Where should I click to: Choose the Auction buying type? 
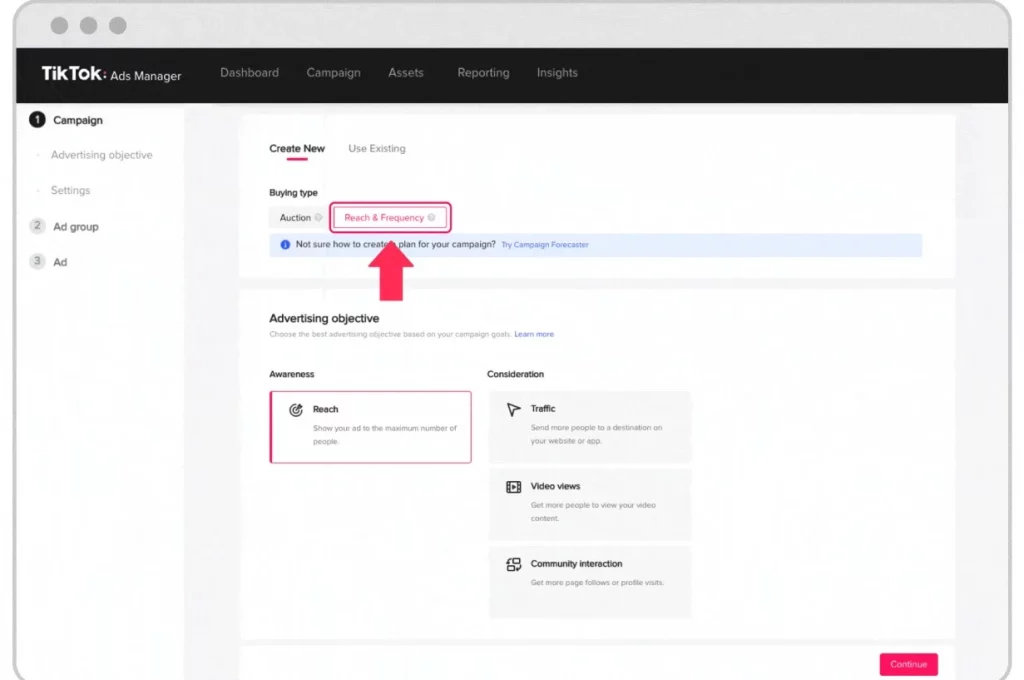point(300,218)
